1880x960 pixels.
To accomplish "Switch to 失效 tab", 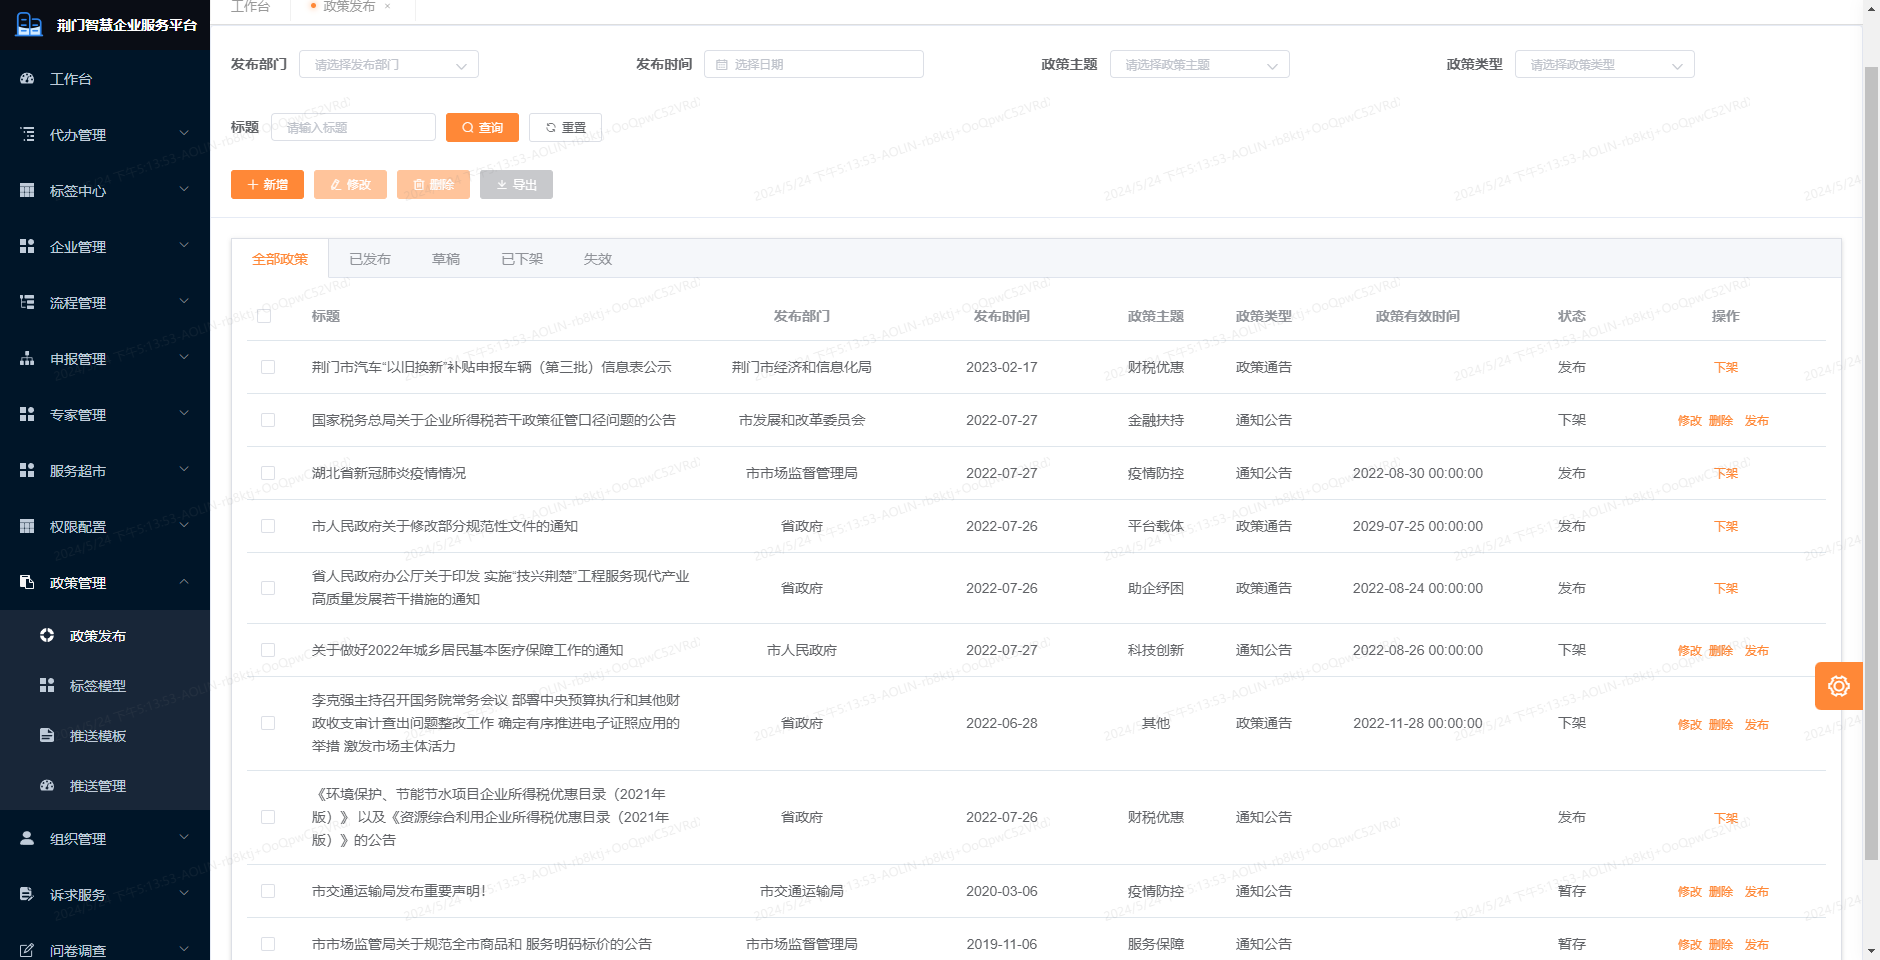I will coord(598,259).
